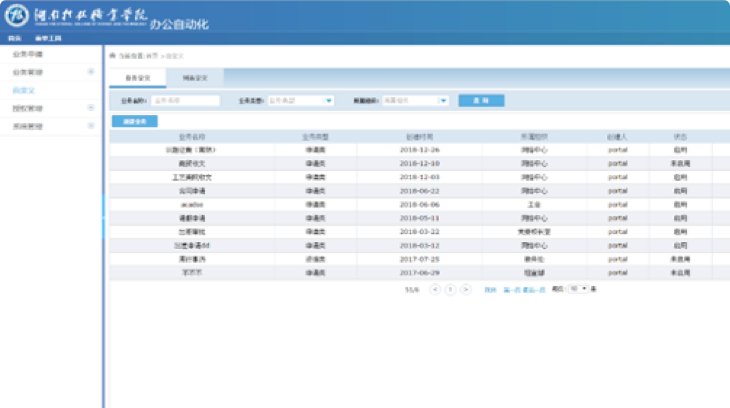Screen dimensions: 730x408
Task: Open the 所属组织 dropdown filter
Action: point(443,100)
